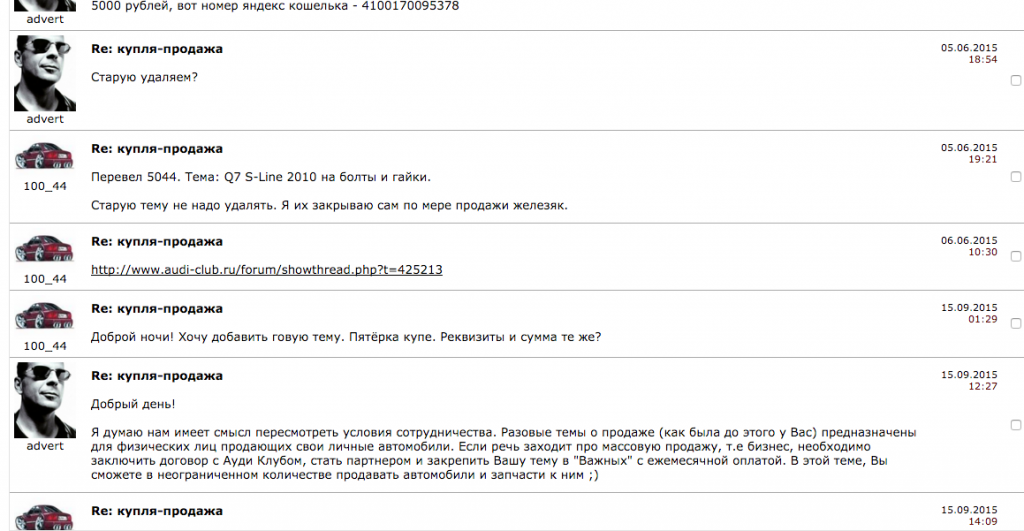Open the last message title dated 14:09

coord(157,511)
